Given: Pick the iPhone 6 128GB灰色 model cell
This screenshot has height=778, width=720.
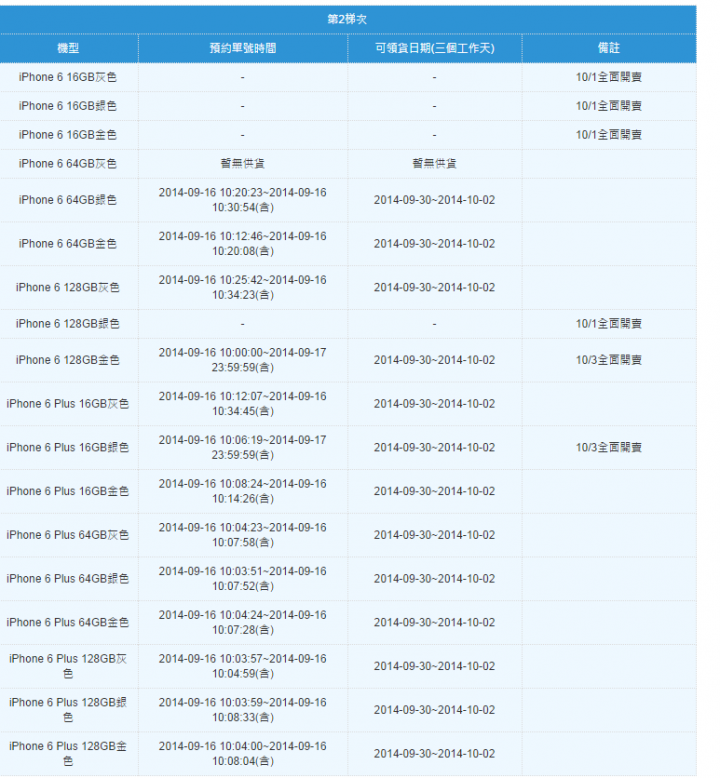Looking at the screenshot, I should tap(68, 288).
